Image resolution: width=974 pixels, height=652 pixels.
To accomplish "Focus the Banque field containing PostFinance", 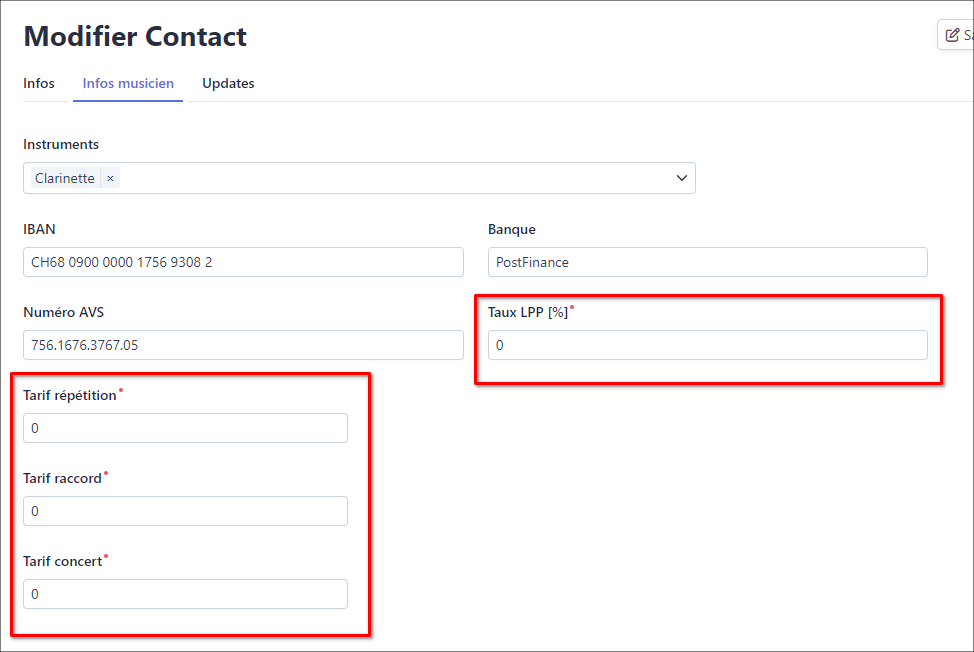I will (x=707, y=262).
